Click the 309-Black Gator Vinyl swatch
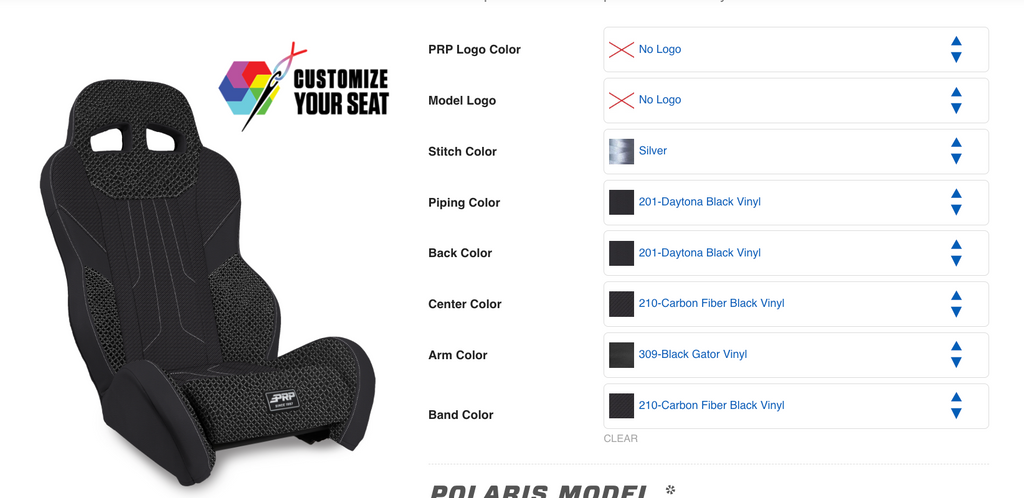The height and width of the screenshot is (498, 1024). coord(621,354)
